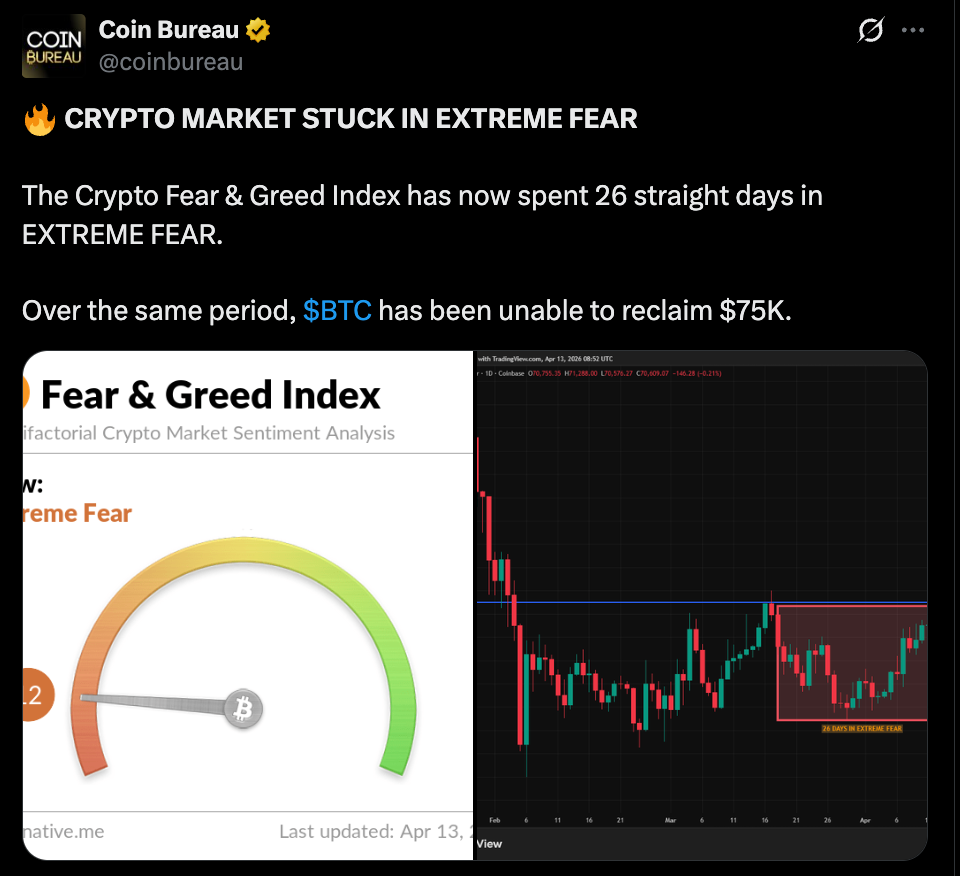This screenshot has width=960, height=876.
Task: Click the green end of the gauge arc
Action: [393, 757]
